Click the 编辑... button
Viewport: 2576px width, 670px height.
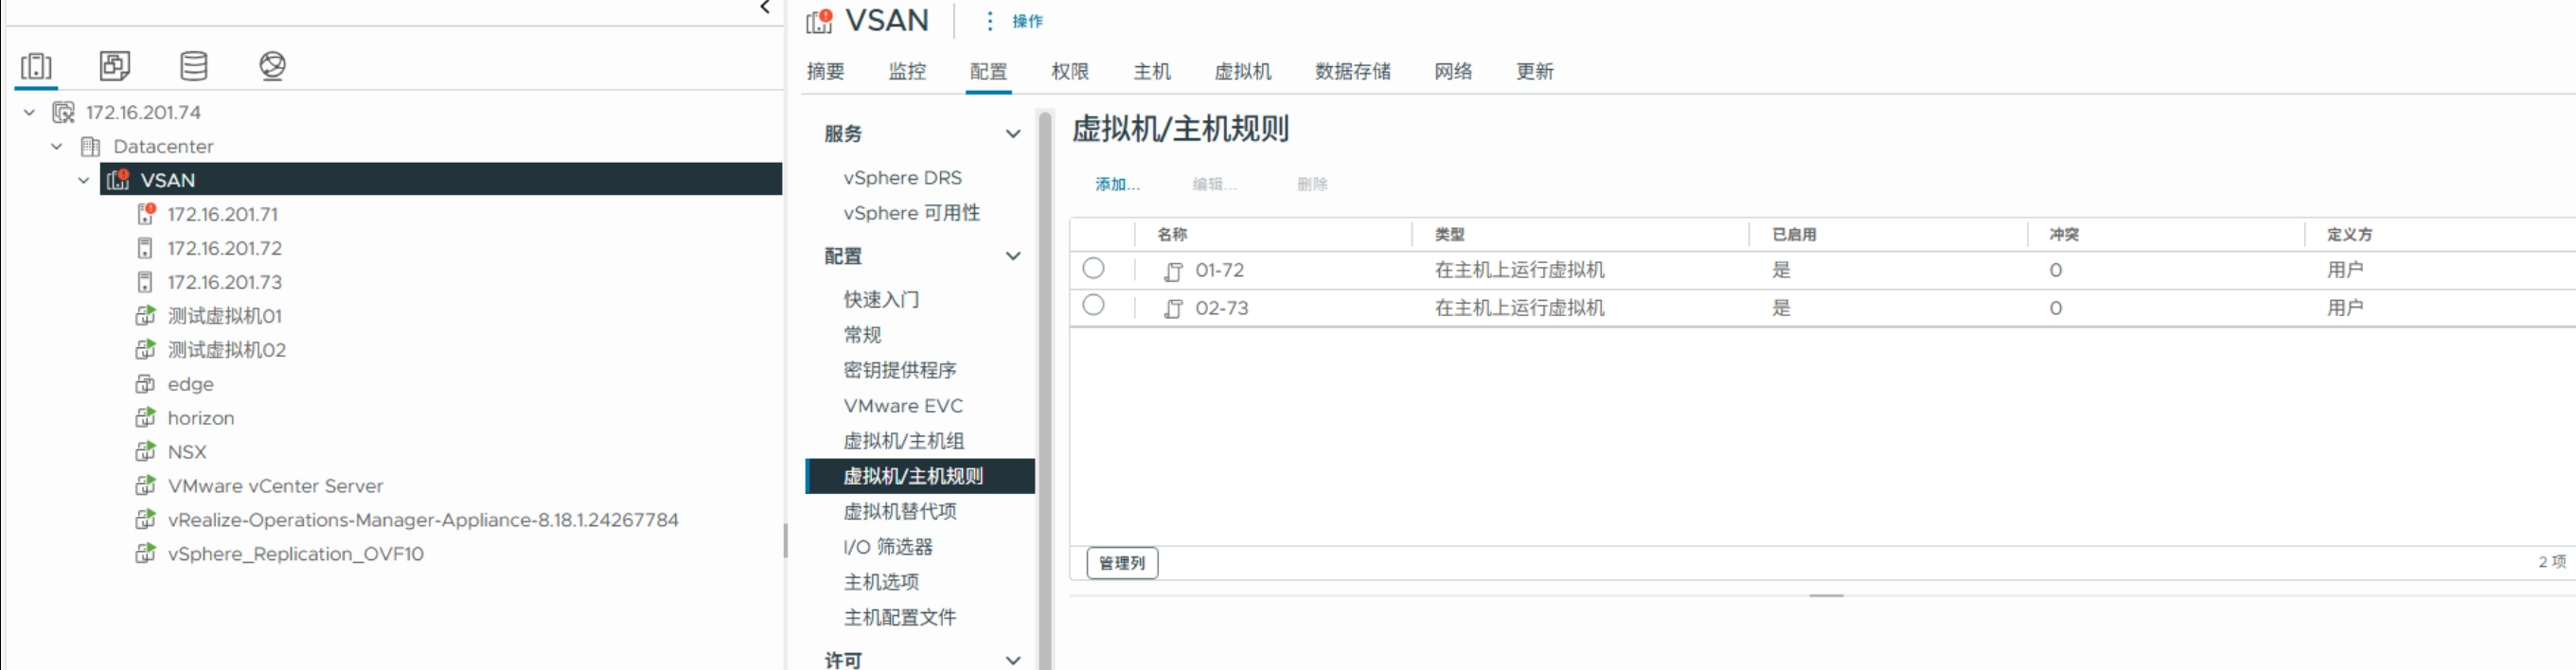[x=1214, y=184]
